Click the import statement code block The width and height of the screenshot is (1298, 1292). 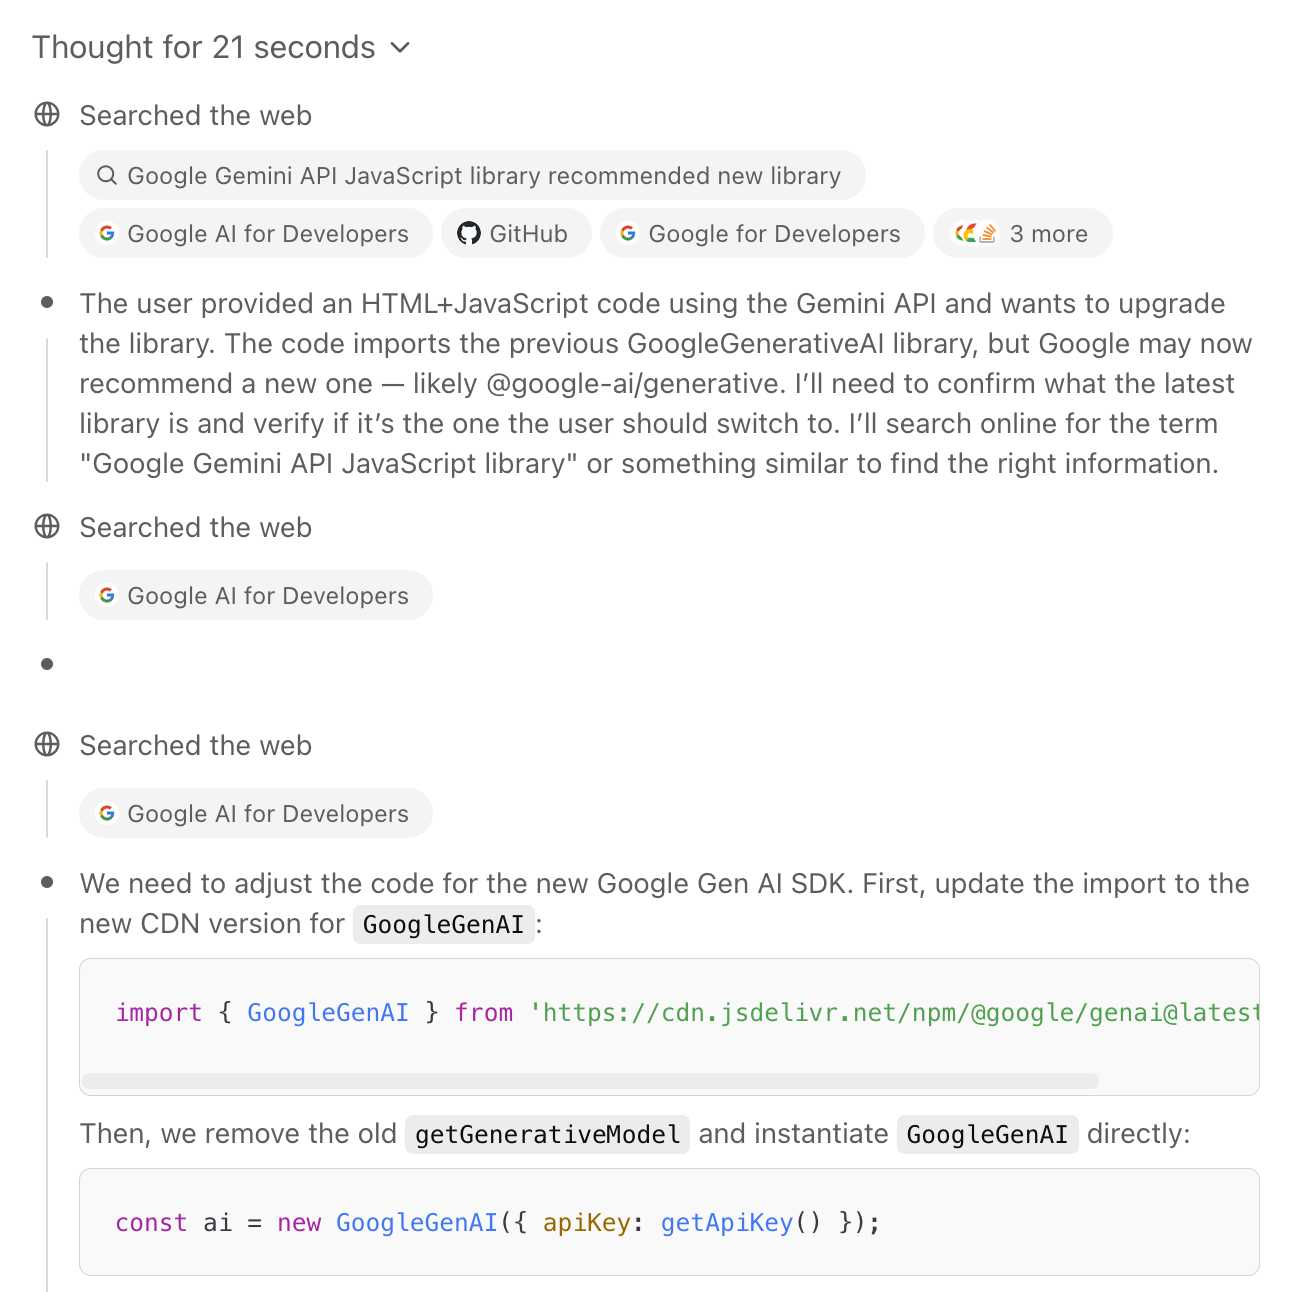668,1014
